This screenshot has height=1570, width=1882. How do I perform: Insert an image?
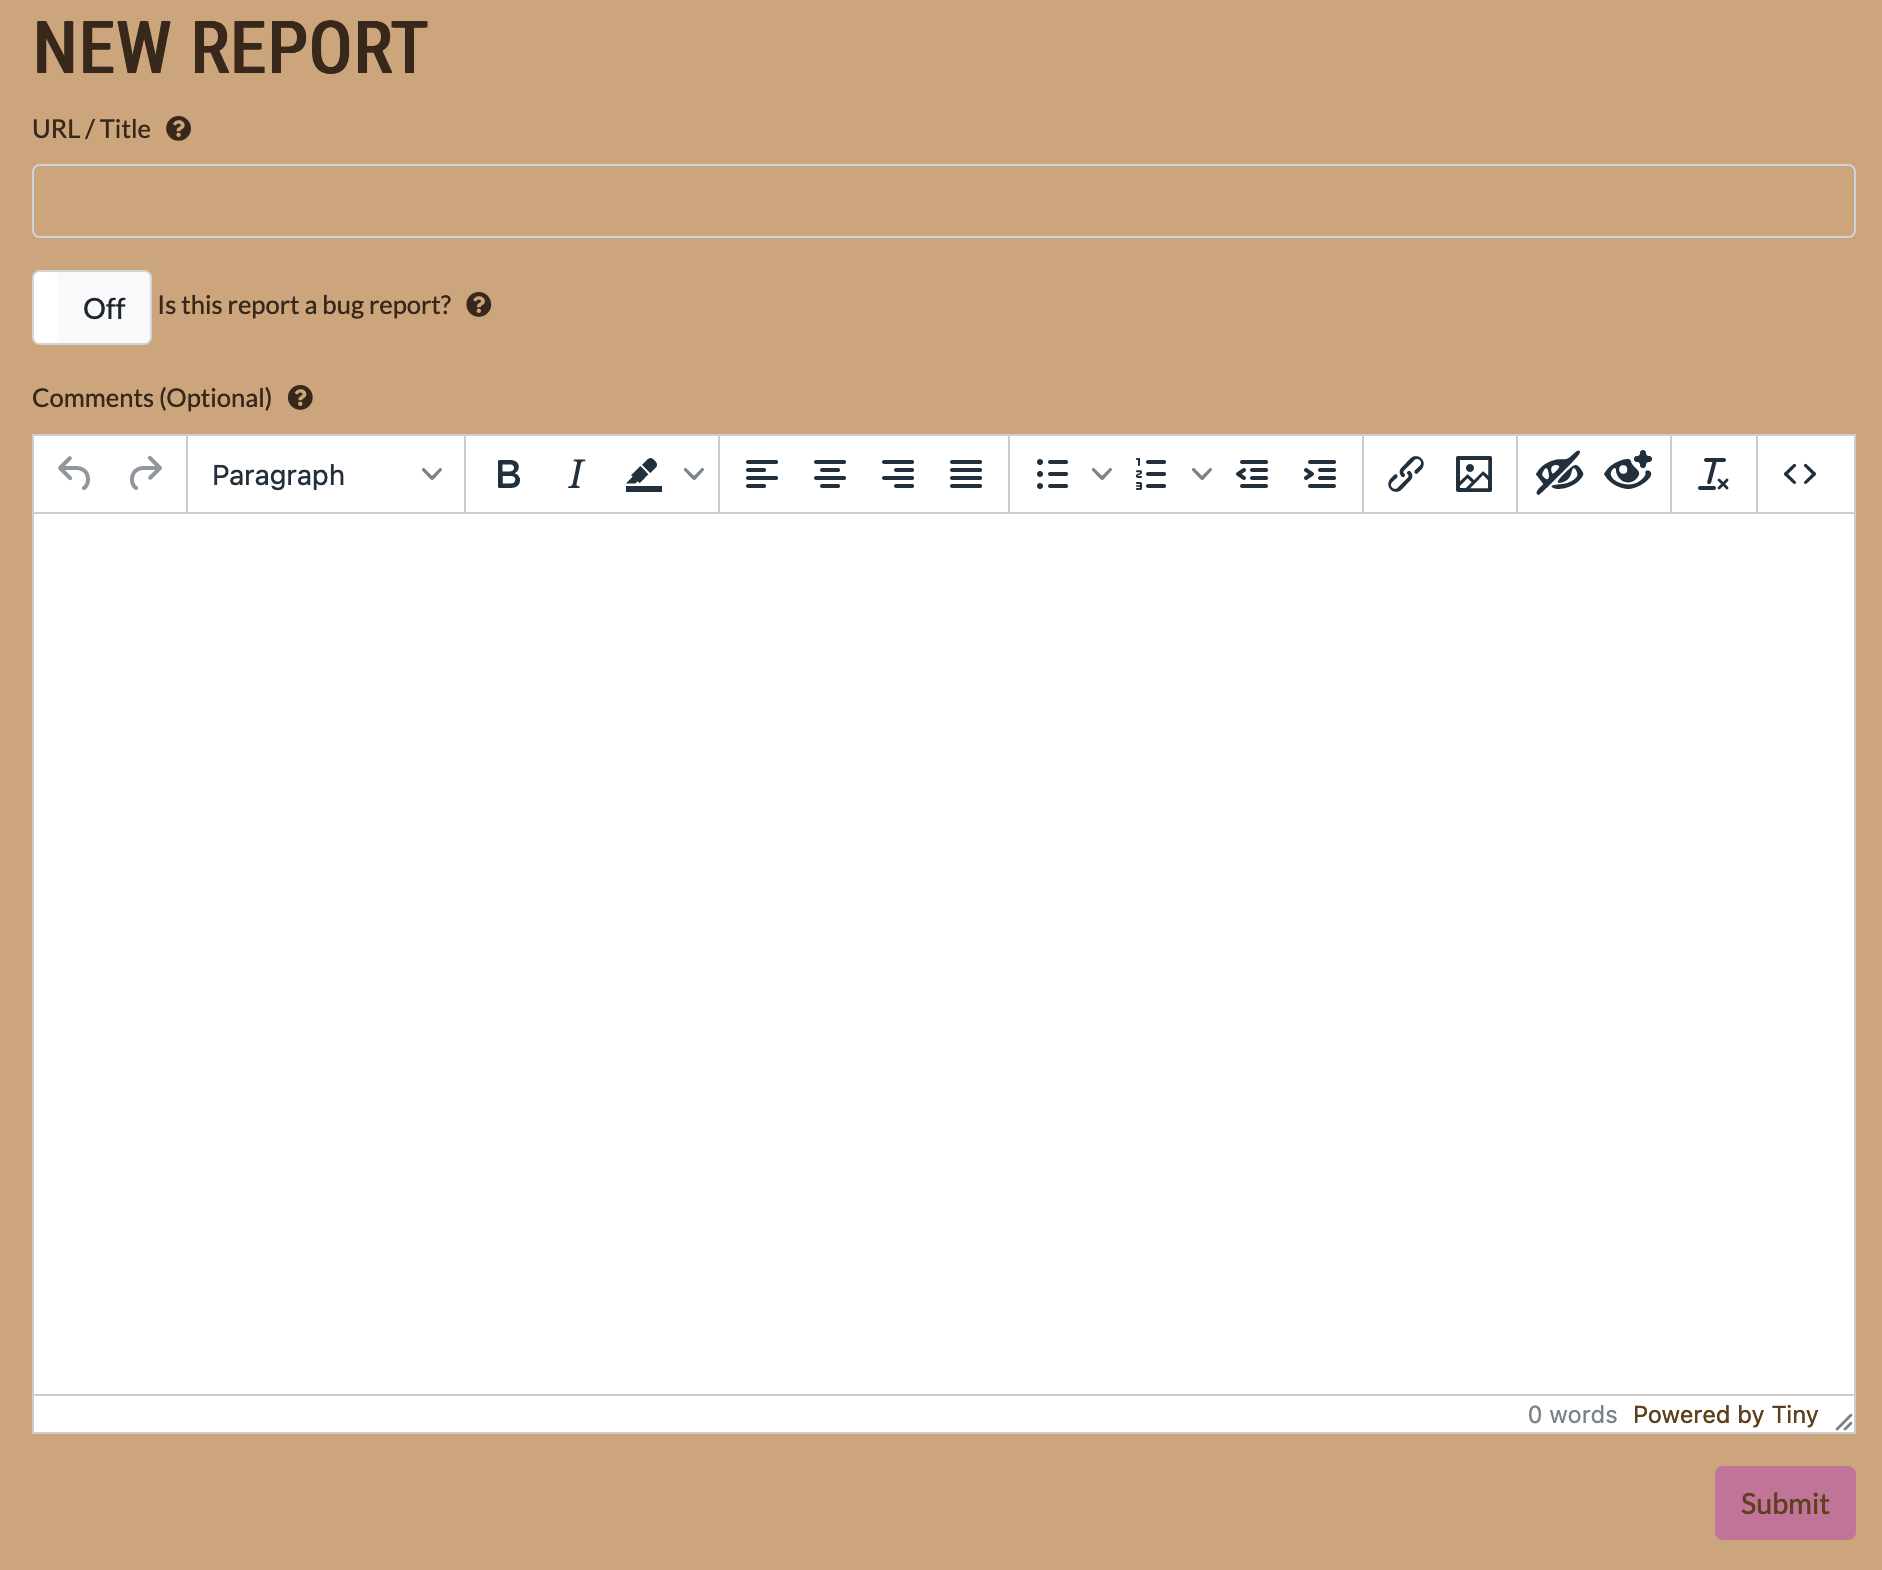coord(1474,474)
